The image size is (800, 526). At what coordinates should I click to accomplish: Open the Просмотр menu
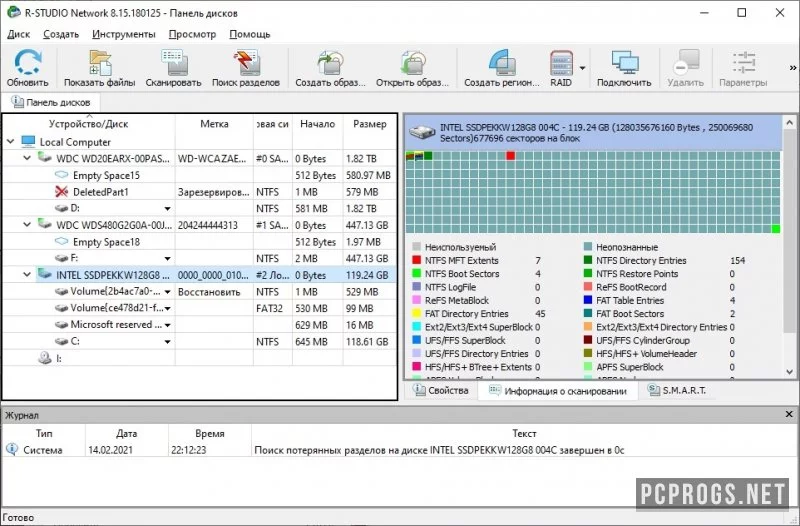pos(192,34)
